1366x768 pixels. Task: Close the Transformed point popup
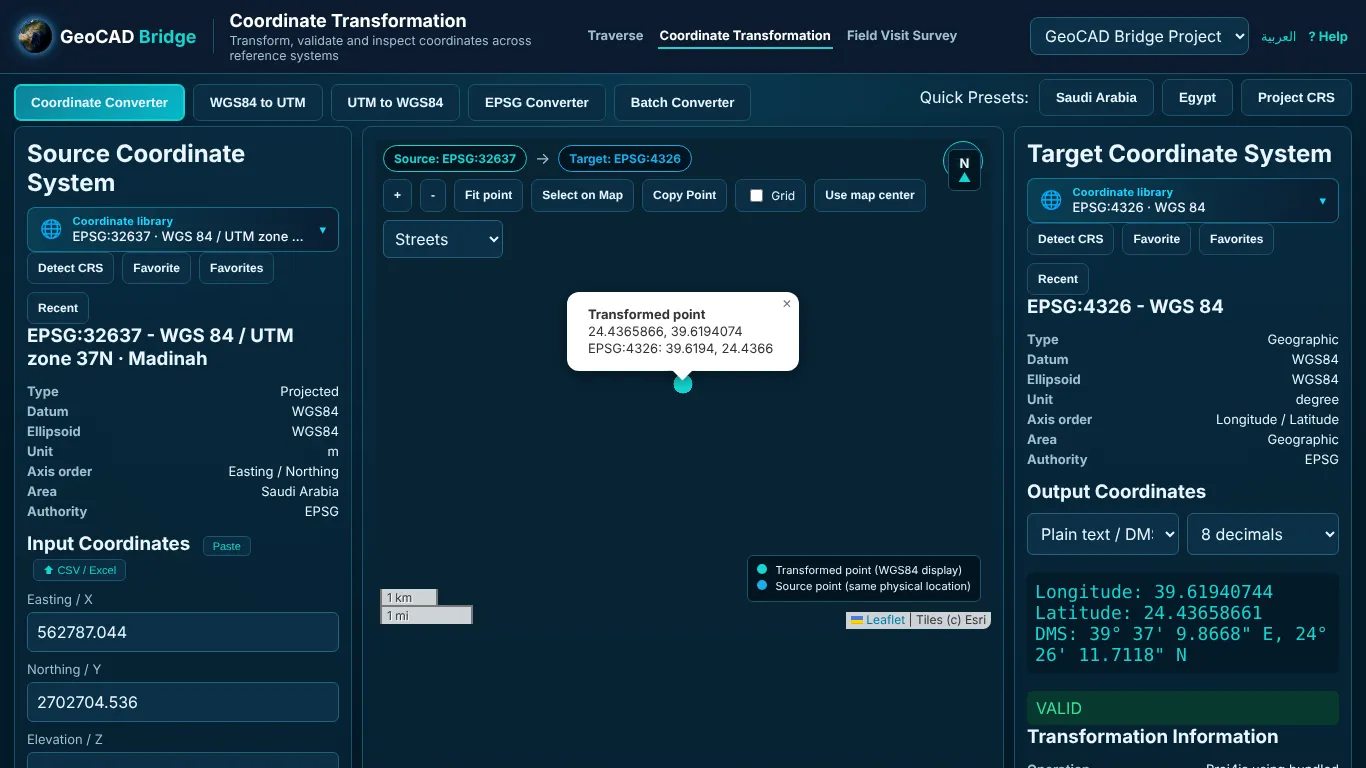(x=786, y=304)
